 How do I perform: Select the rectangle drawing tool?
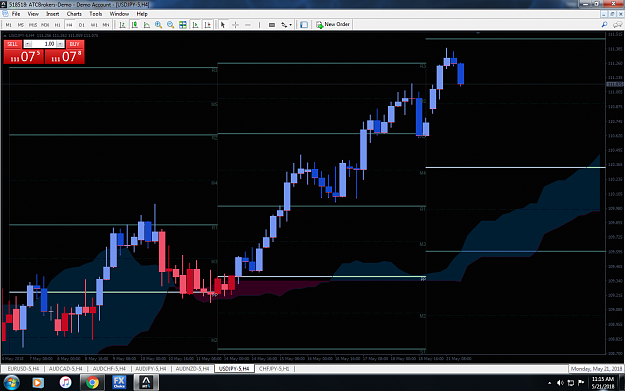pos(272,25)
